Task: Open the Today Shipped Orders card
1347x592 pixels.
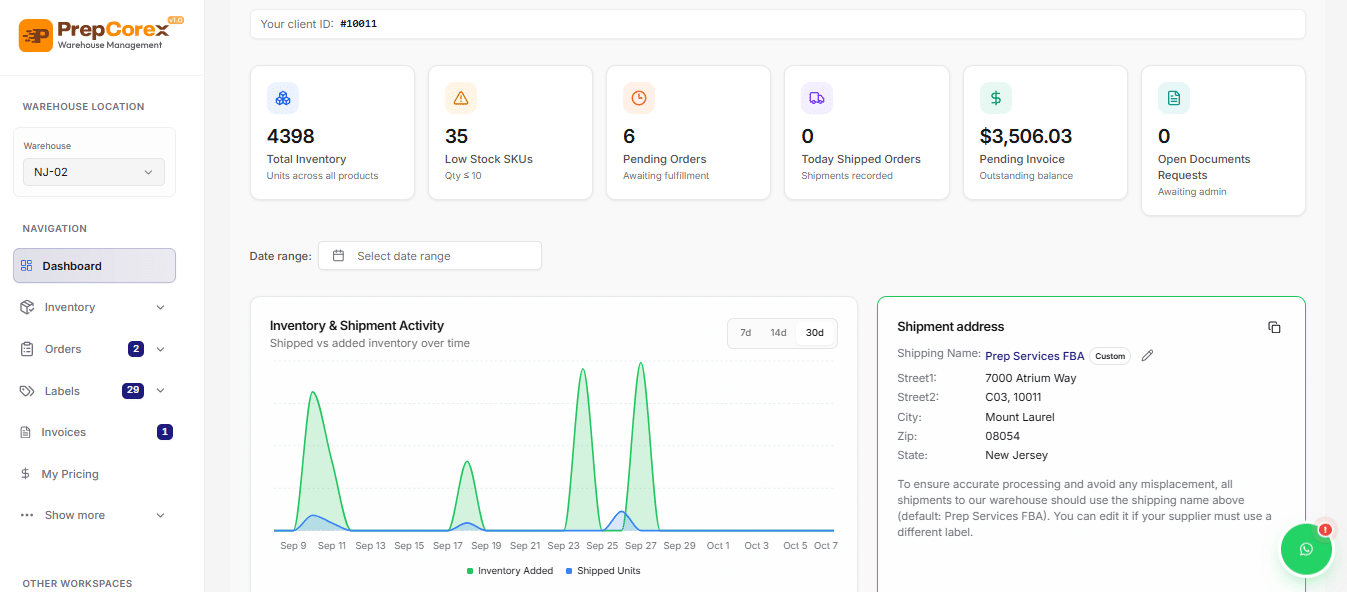Action: (x=867, y=133)
